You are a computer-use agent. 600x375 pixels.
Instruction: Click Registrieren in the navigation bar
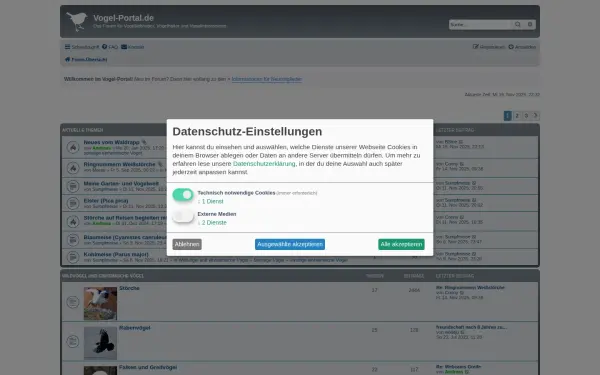point(489,47)
